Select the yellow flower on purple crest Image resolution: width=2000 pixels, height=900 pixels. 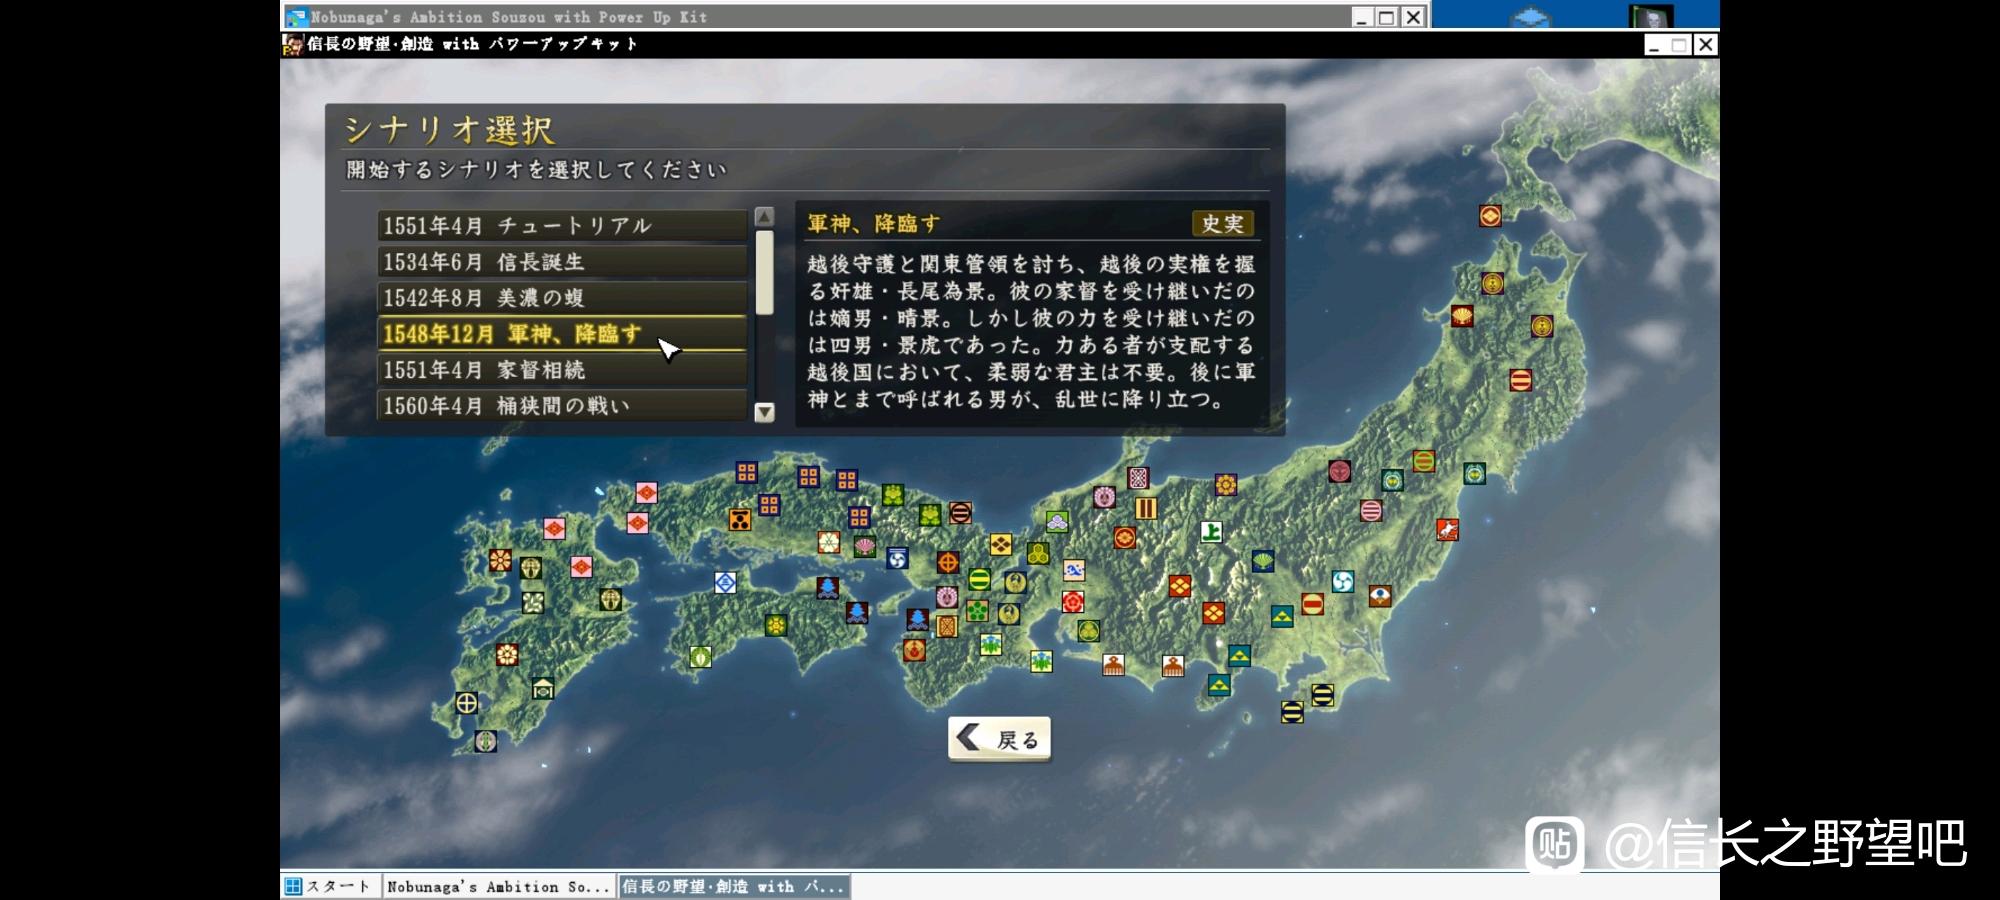(1226, 485)
